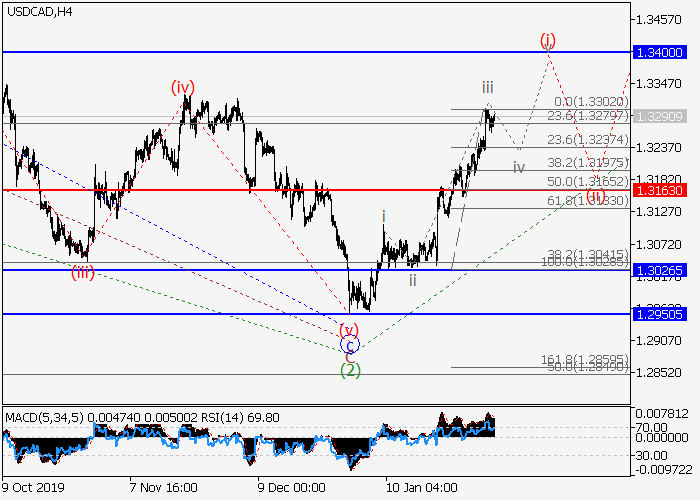Select the blue 1.34000 price tag
Image resolution: width=700 pixels, height=500 pixels.
665,51
